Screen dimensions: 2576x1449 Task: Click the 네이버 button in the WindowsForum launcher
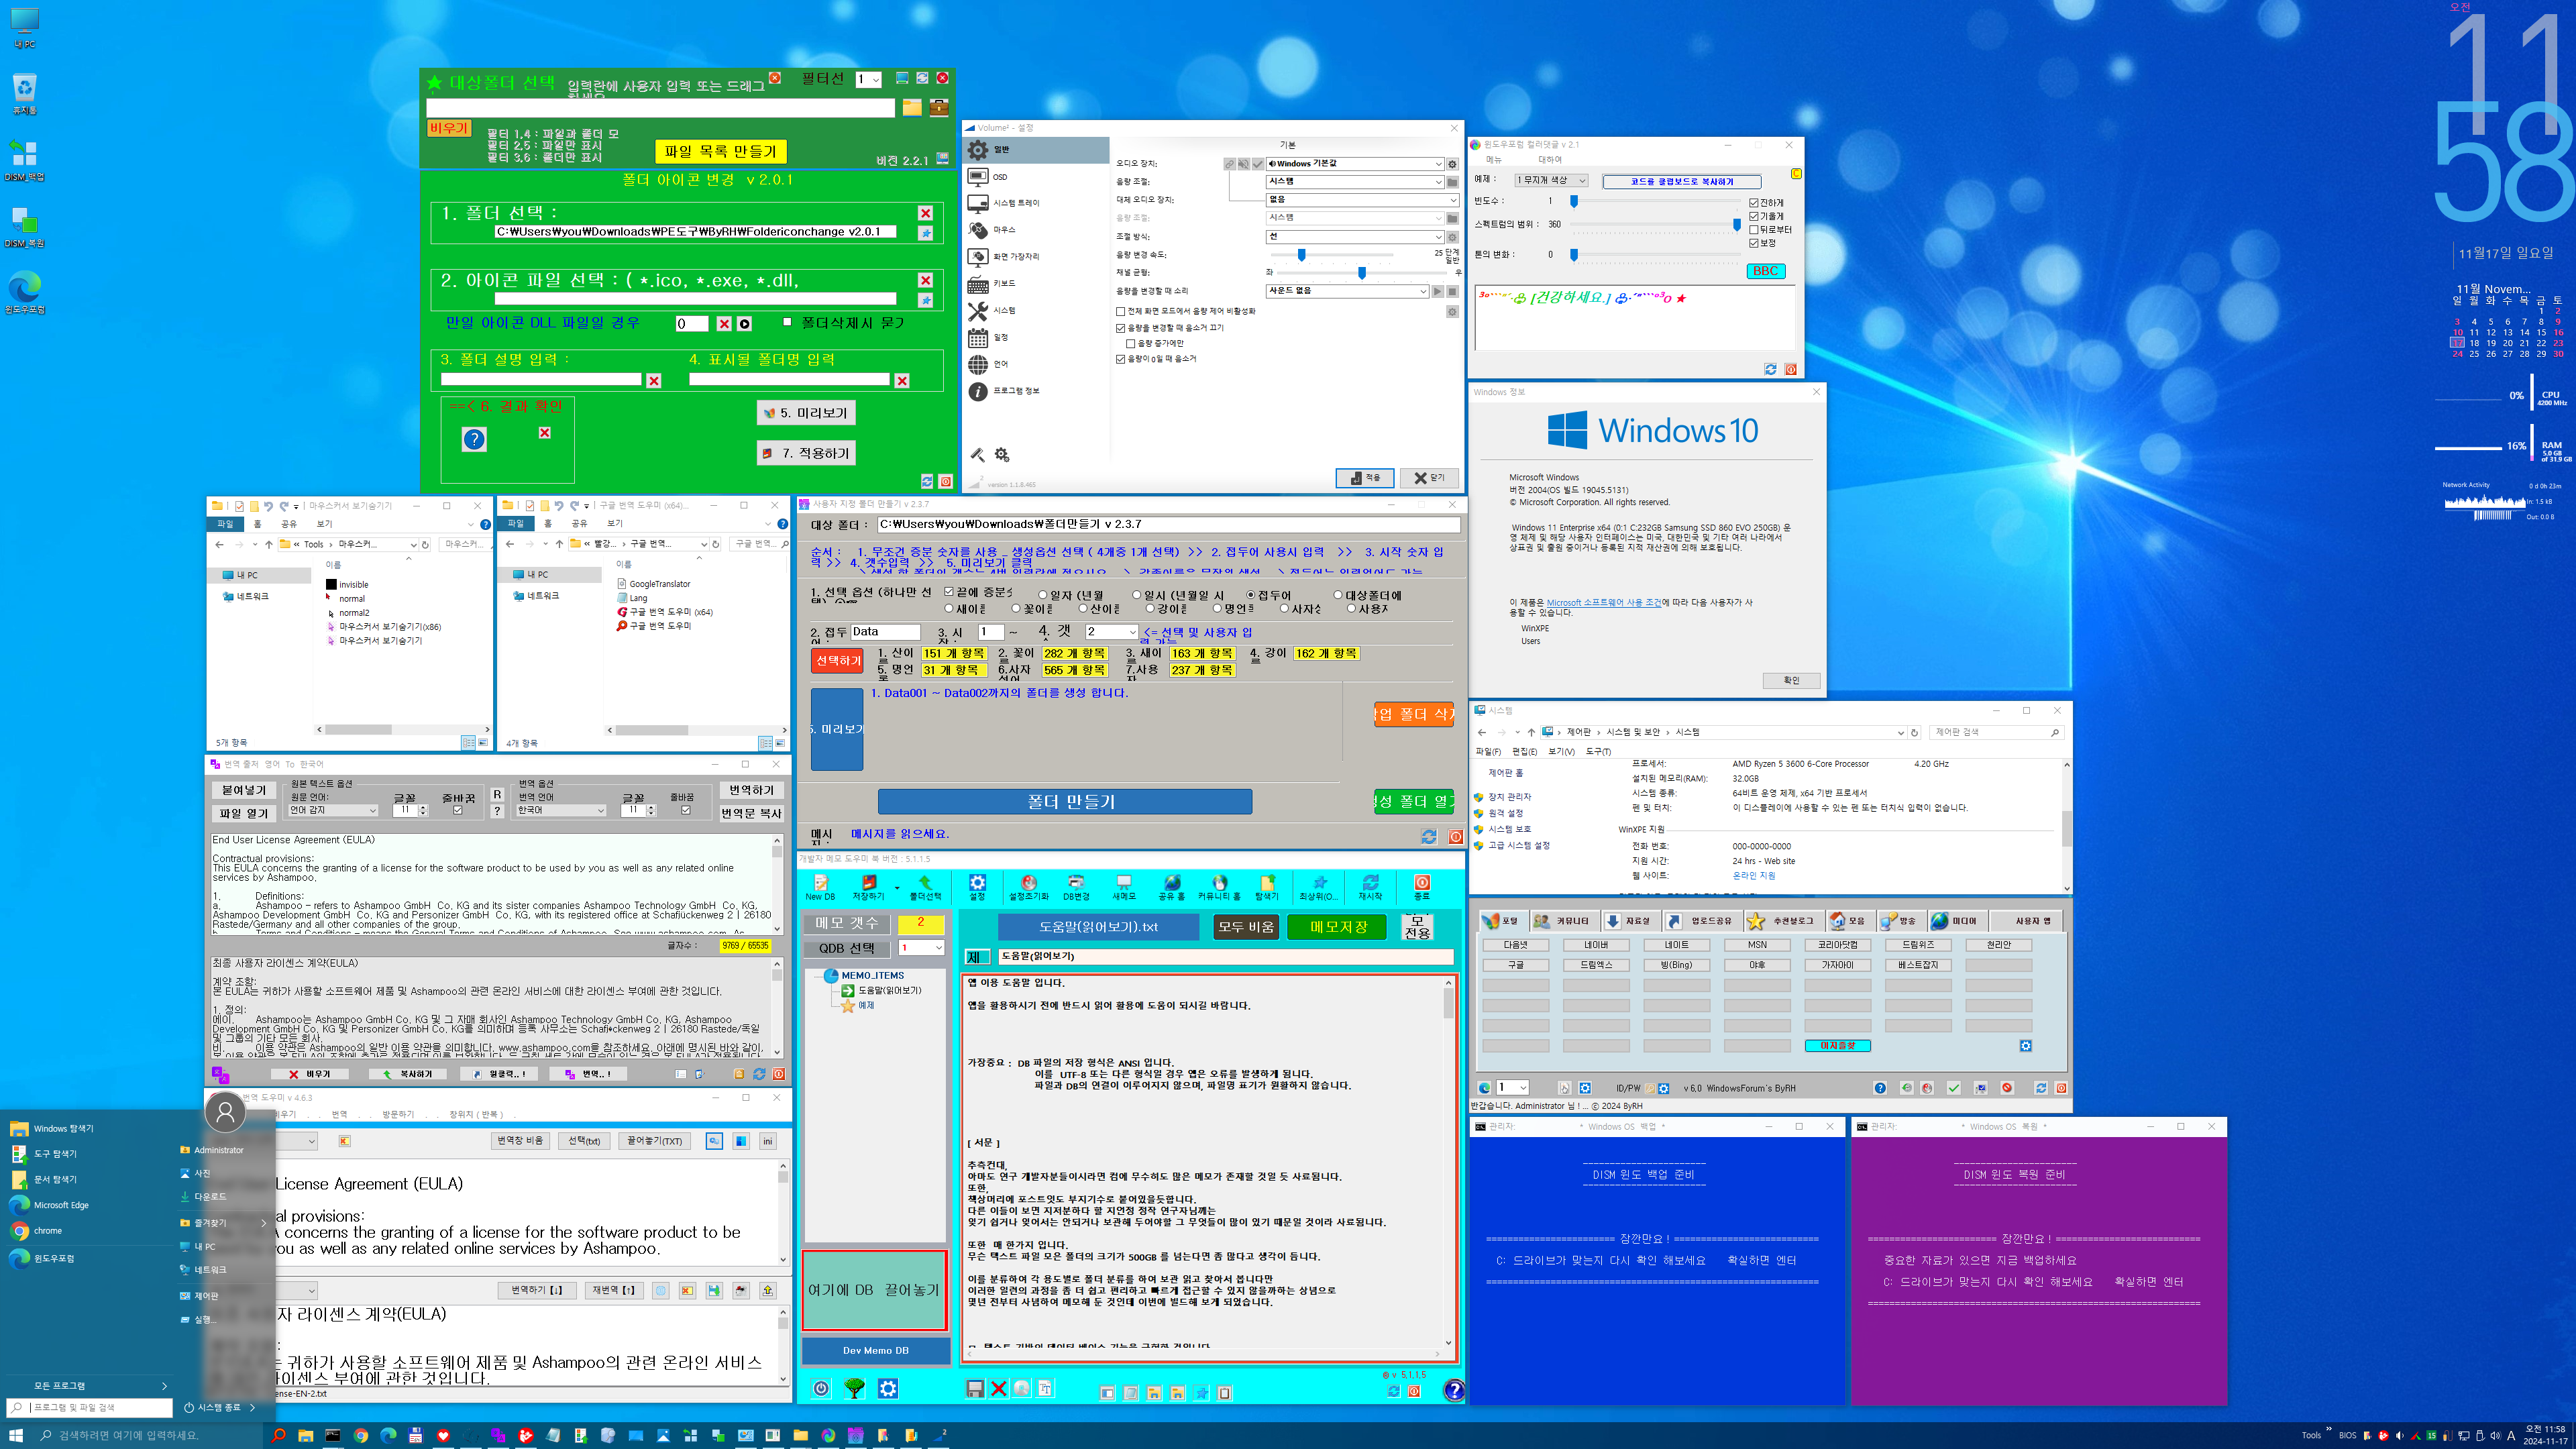[1596, 945]
